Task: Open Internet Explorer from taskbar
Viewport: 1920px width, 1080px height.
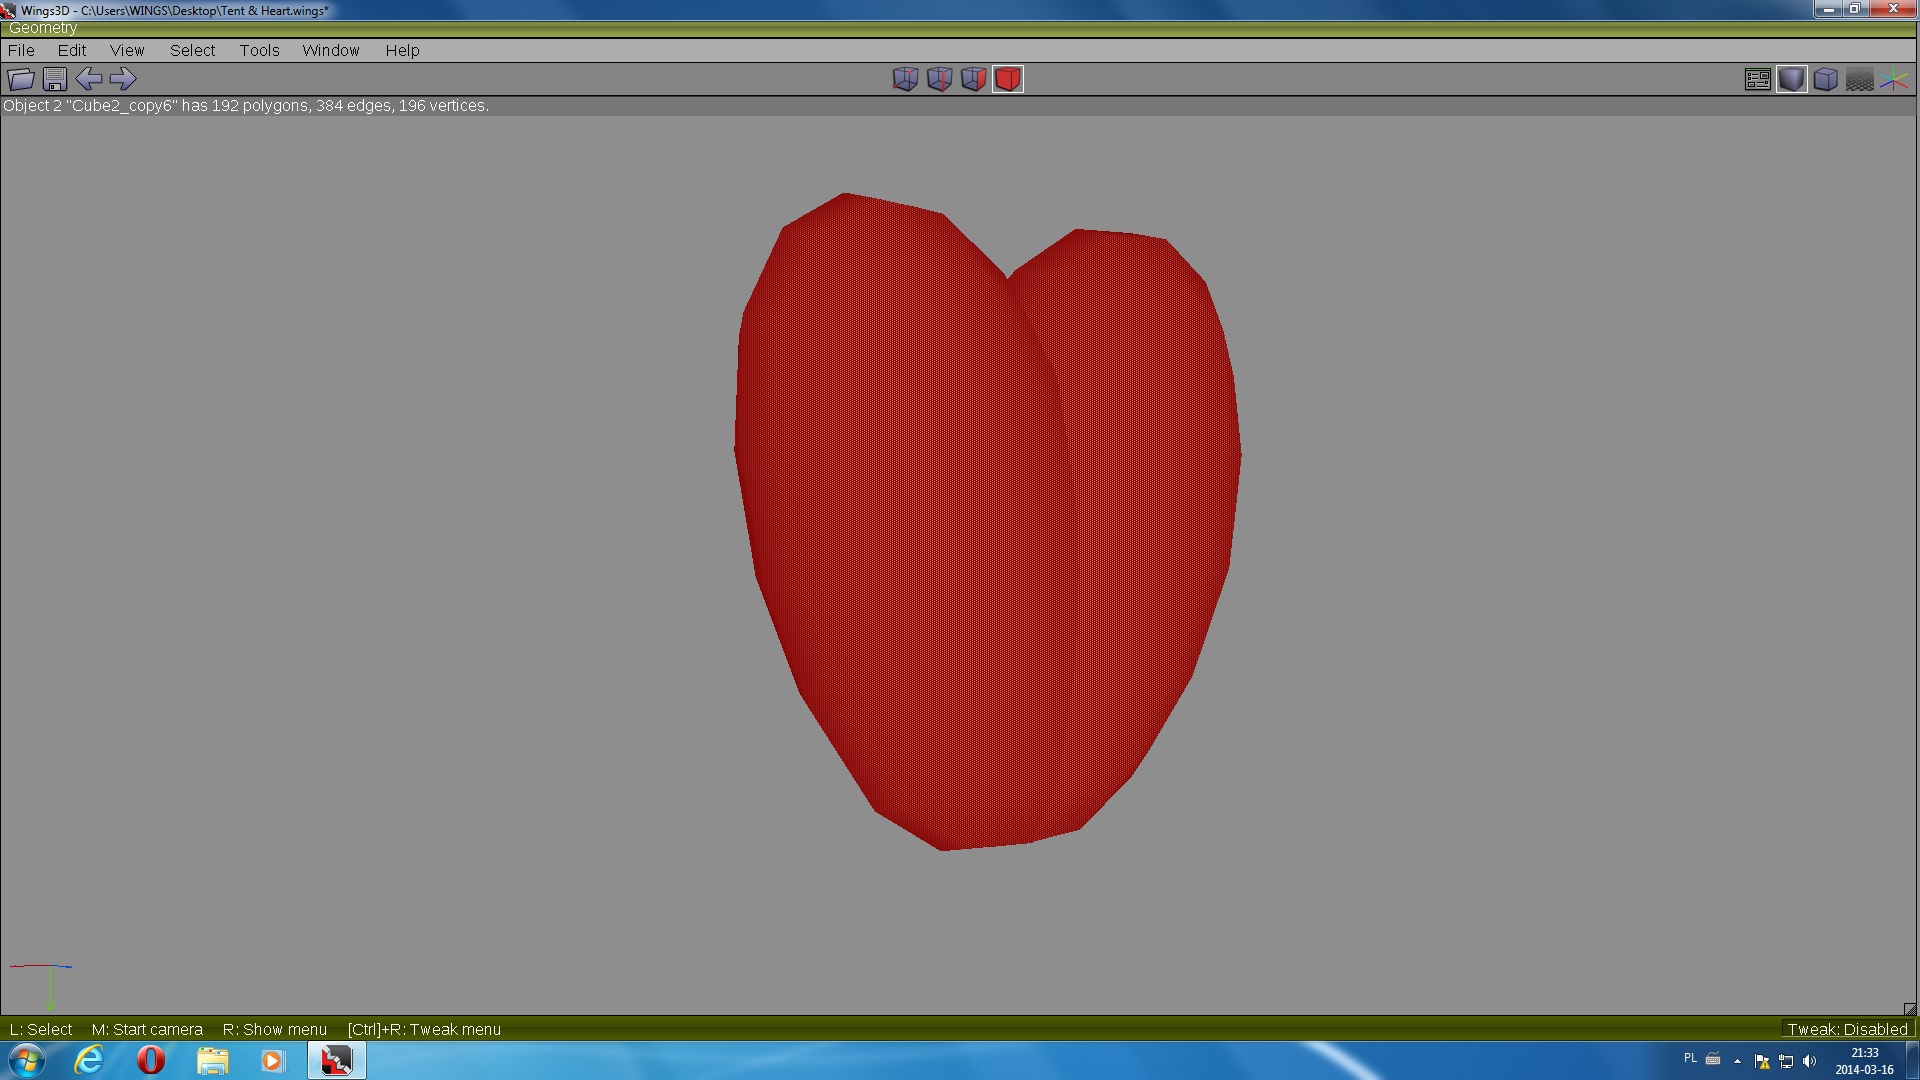Action: pyautogui.click(x=89, y=1060)
